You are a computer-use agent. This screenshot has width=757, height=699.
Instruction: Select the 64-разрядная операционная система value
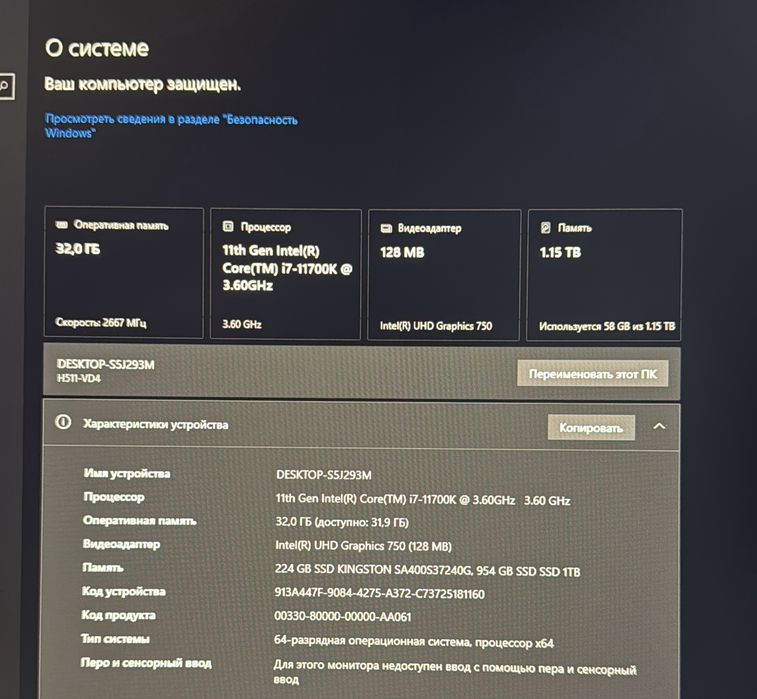(x=413, y=642)
